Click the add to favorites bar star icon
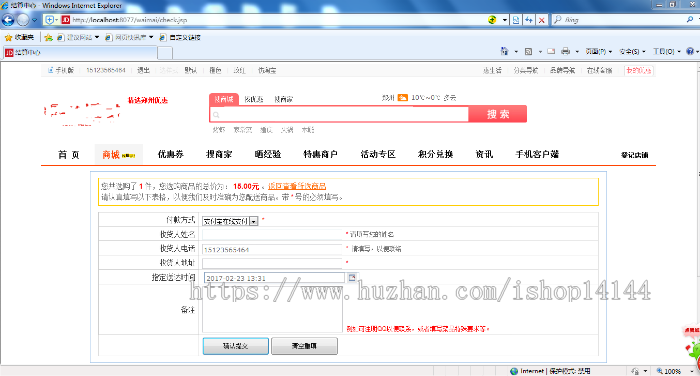700x376 pixels. 48,38
